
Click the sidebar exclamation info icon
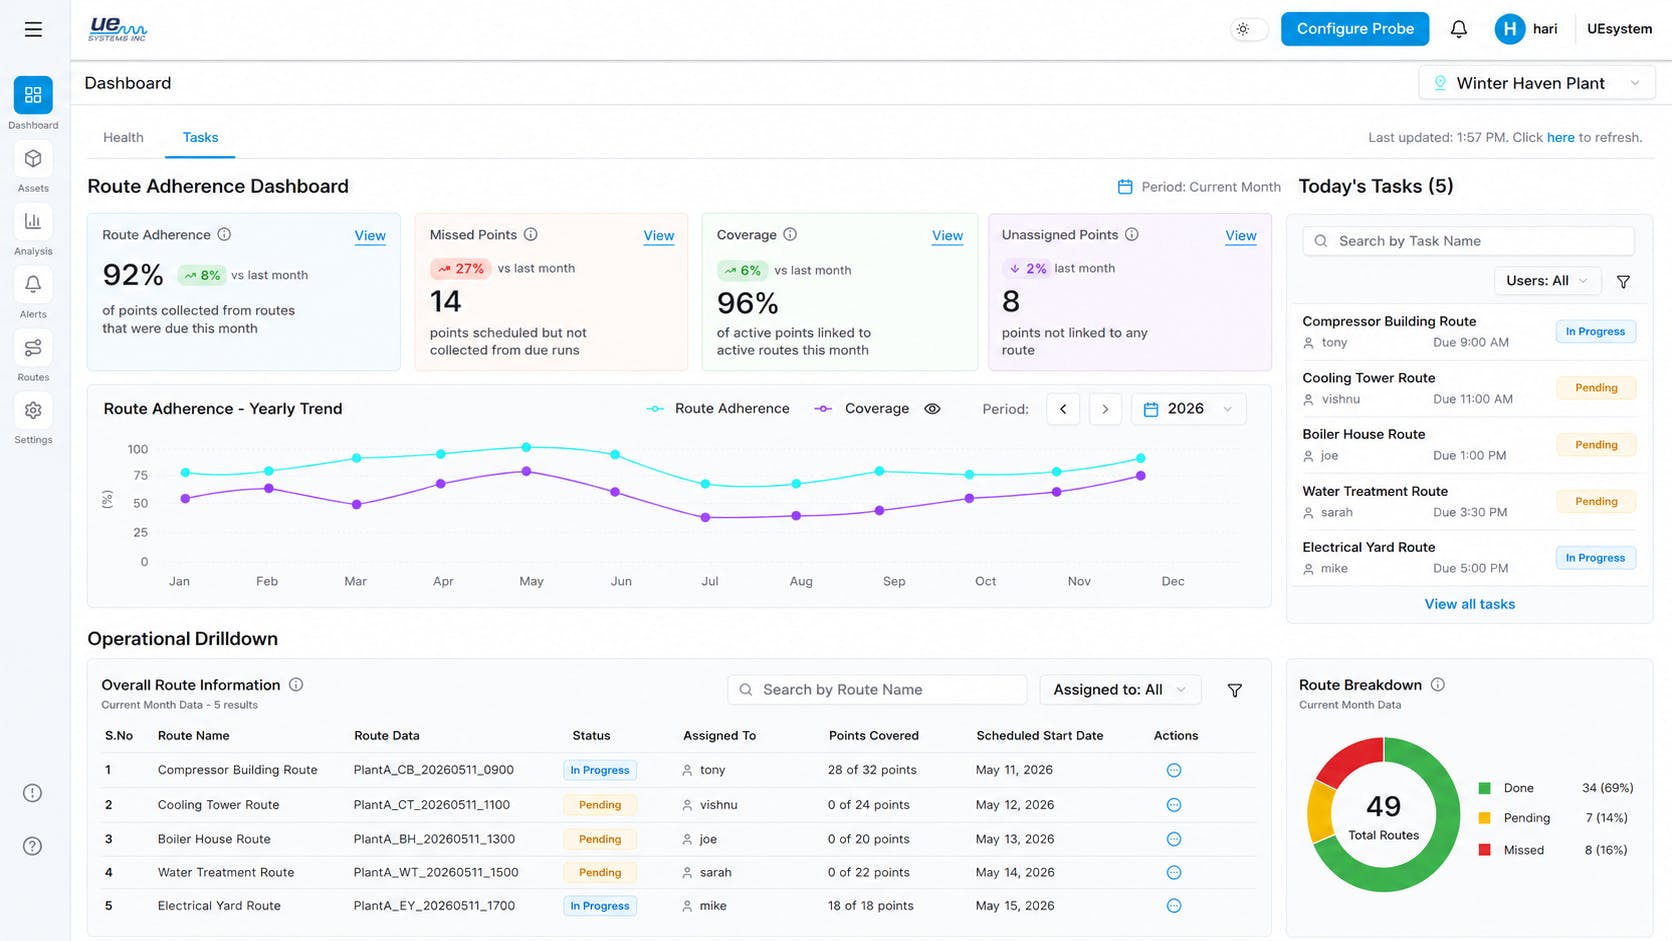pyautogui.click(x=33, y=793)
